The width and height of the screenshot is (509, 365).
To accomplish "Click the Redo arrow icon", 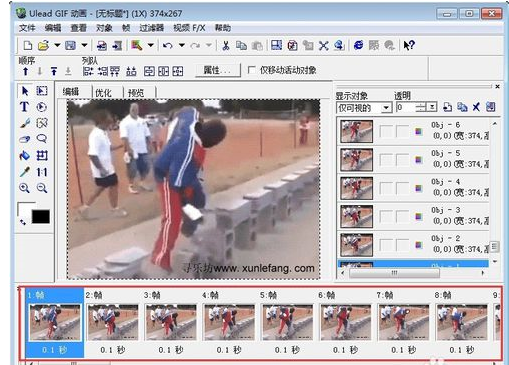I will pyautogui.click(x=195, y=45).
